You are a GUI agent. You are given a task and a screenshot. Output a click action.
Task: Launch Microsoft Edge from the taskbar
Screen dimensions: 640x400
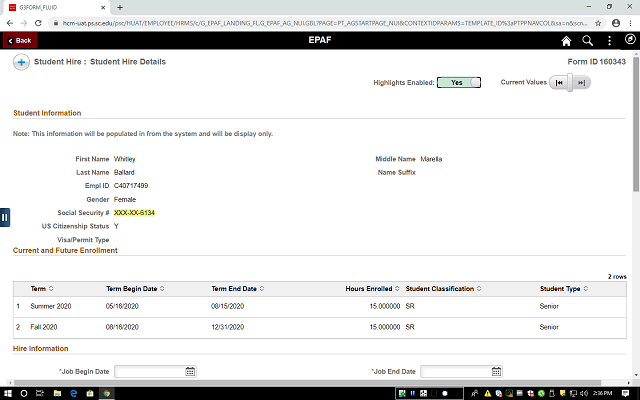coord(73,393)
